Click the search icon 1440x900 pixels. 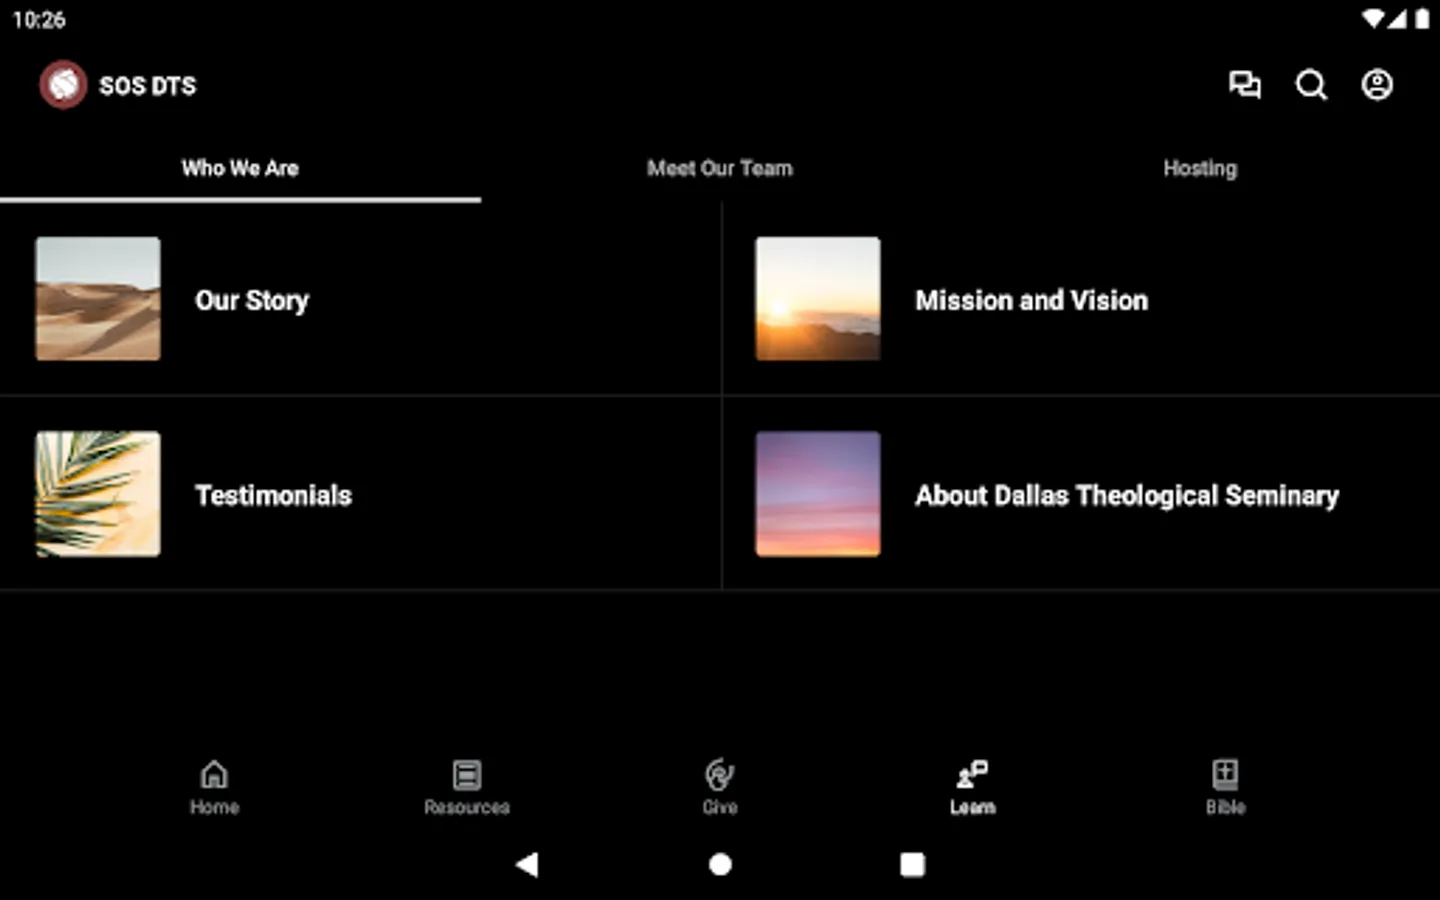point(1311,85)
